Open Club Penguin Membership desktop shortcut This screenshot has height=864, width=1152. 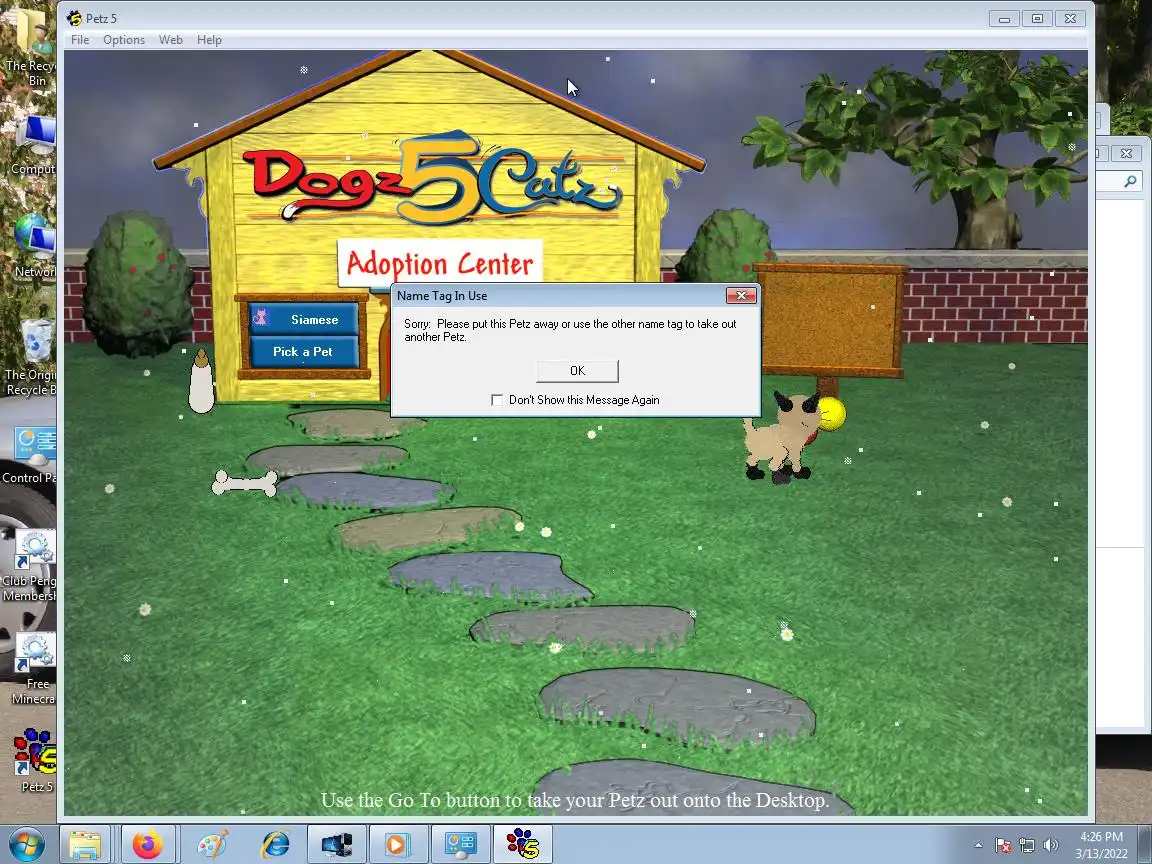pos(29,566)
